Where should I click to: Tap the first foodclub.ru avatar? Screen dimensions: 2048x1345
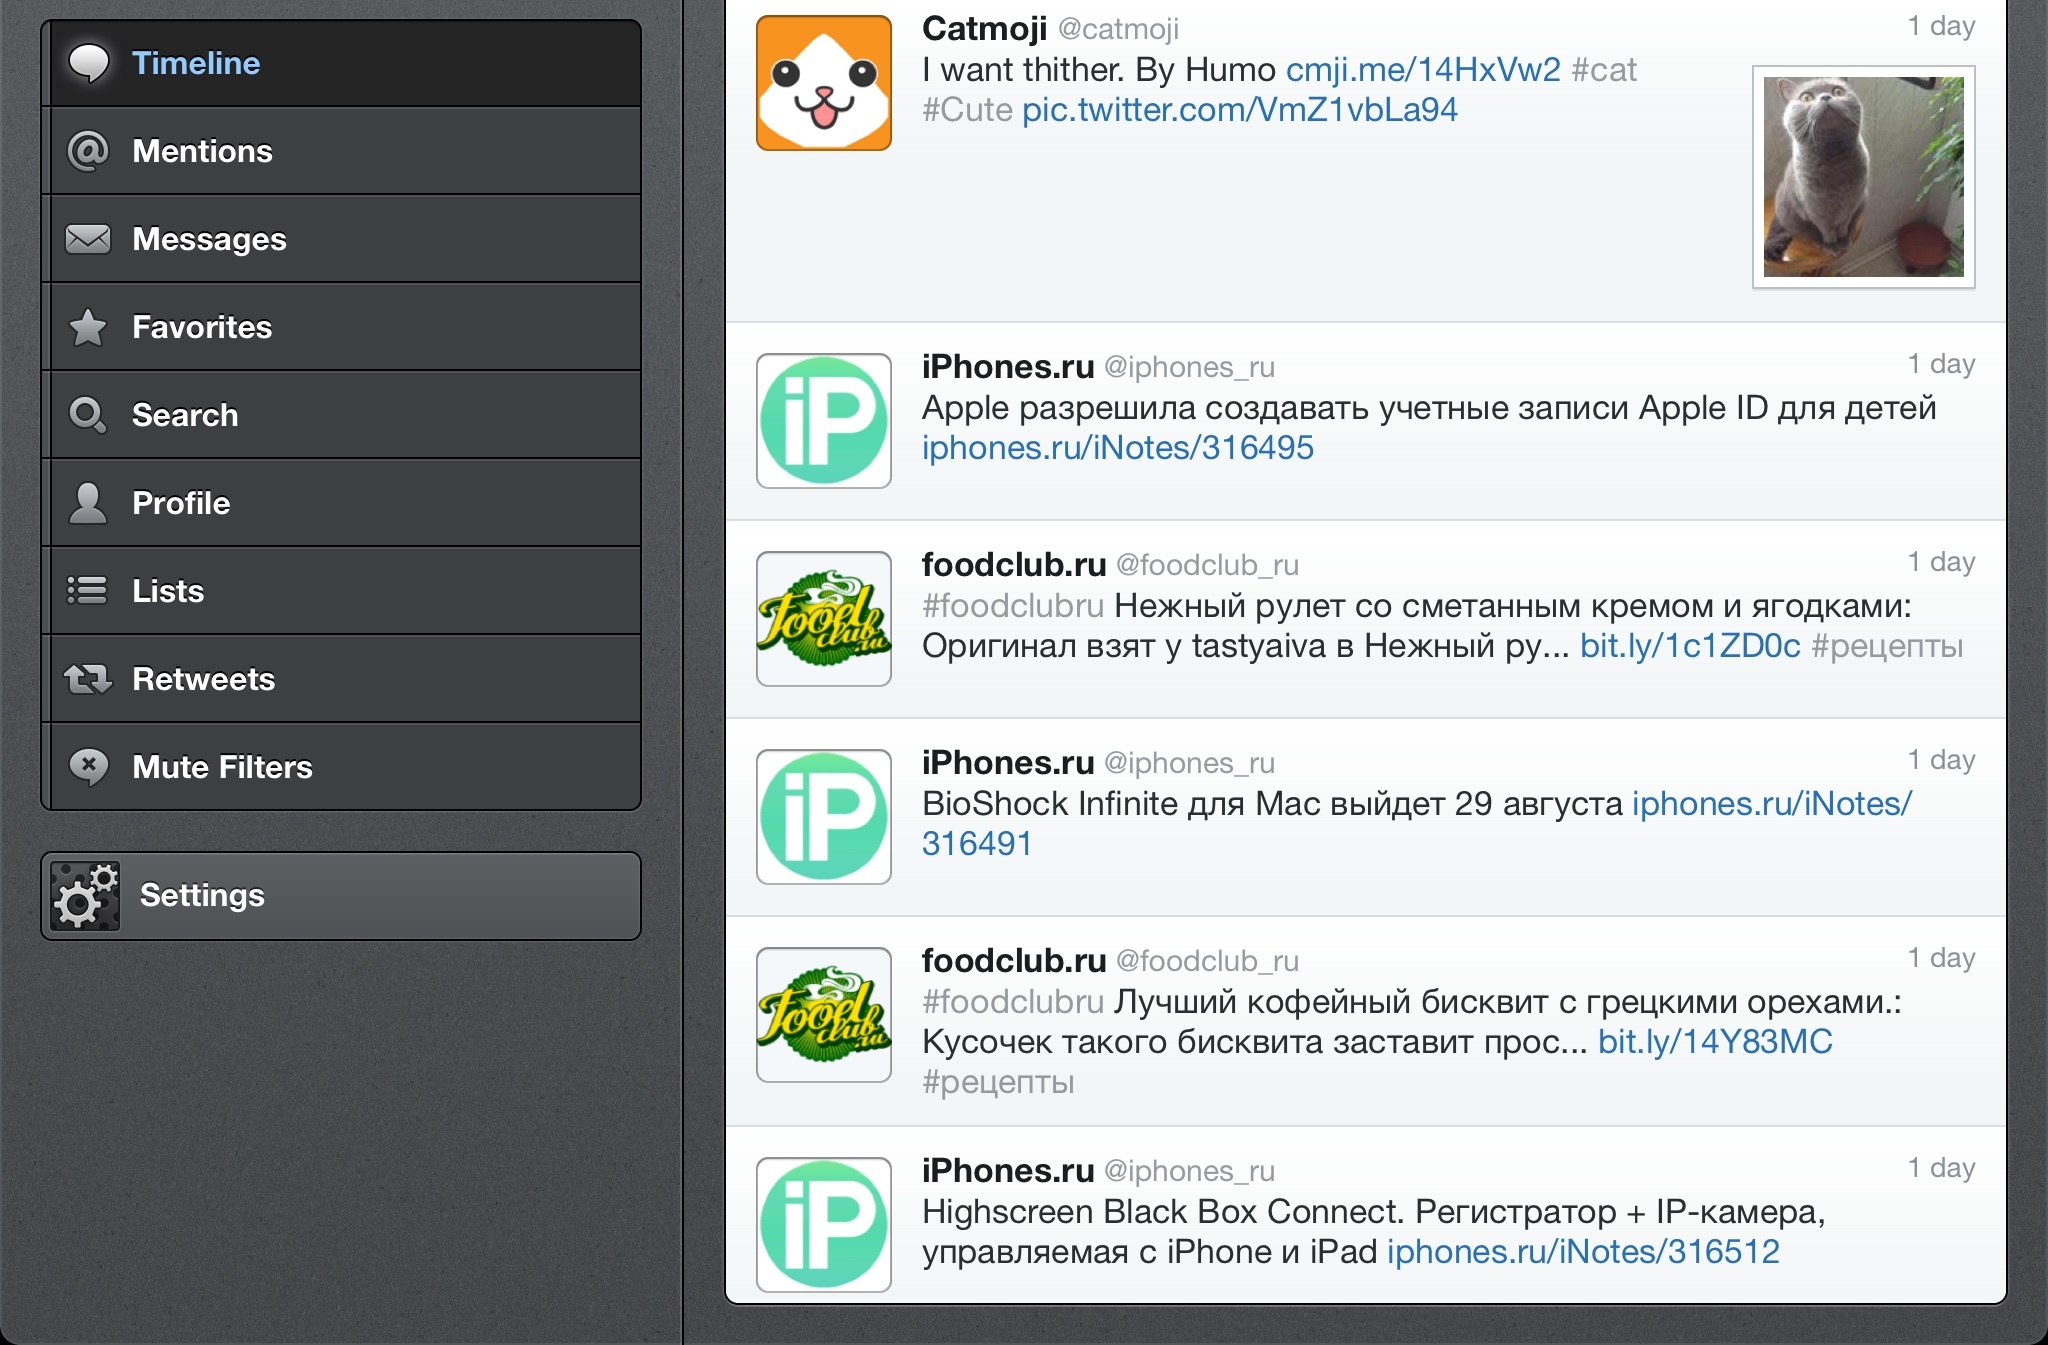[823, 619]
